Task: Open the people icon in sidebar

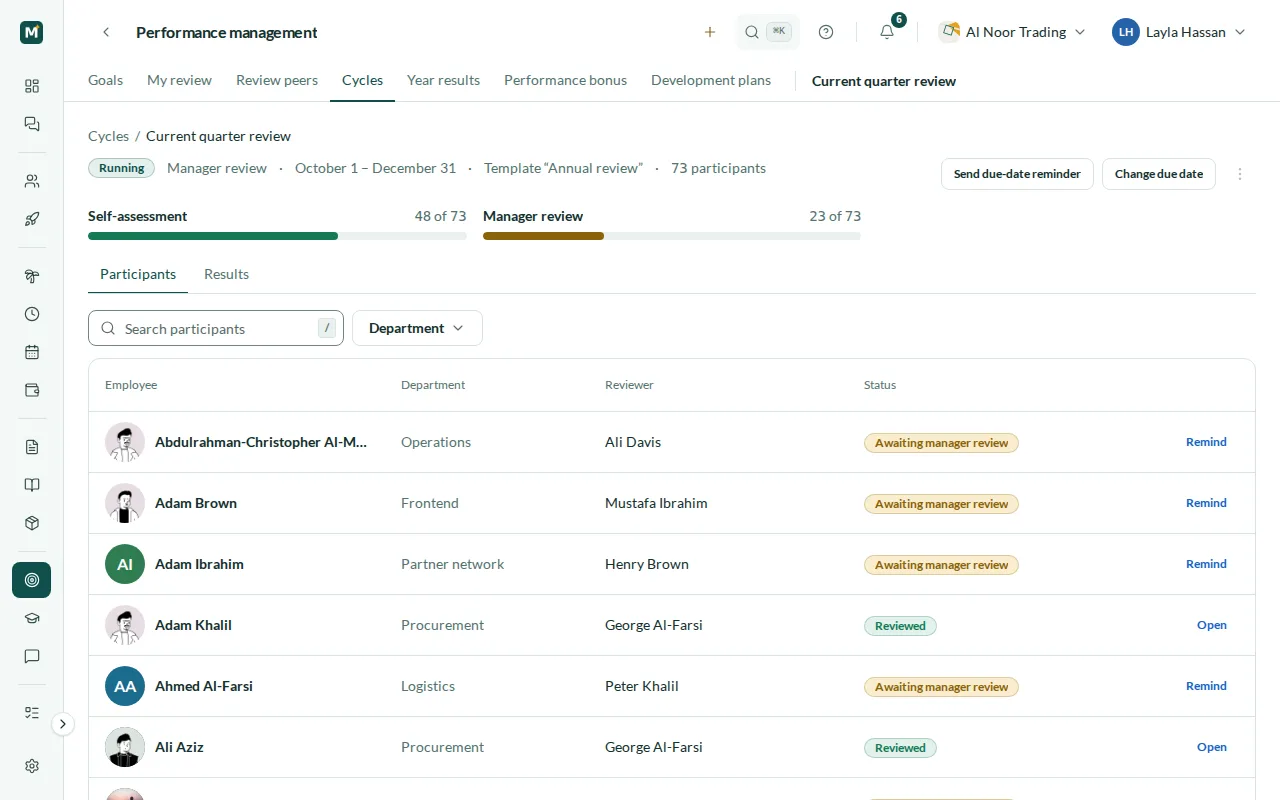Action: (32, 181)
